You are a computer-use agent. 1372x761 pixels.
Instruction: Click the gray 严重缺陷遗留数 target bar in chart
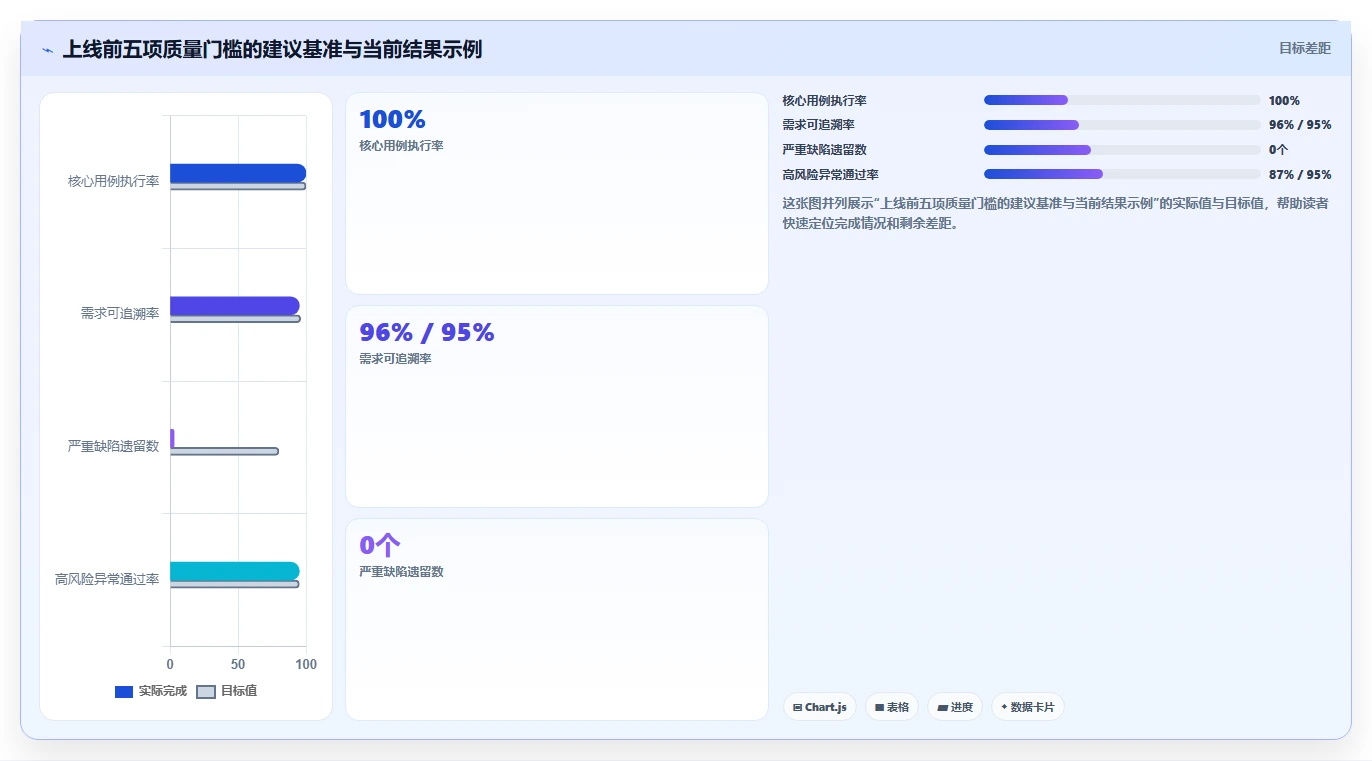point(224,452)
